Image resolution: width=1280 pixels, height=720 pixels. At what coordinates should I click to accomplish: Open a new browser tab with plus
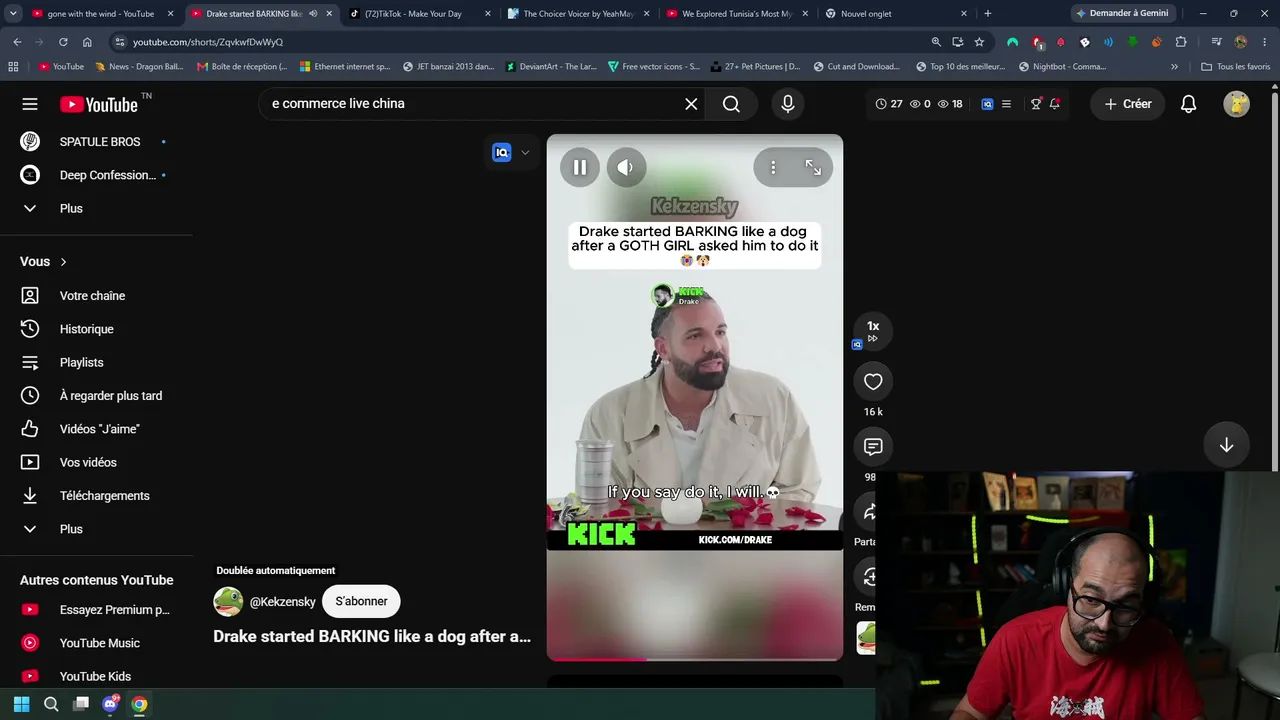pyautogui.click(x=988, y=14)
